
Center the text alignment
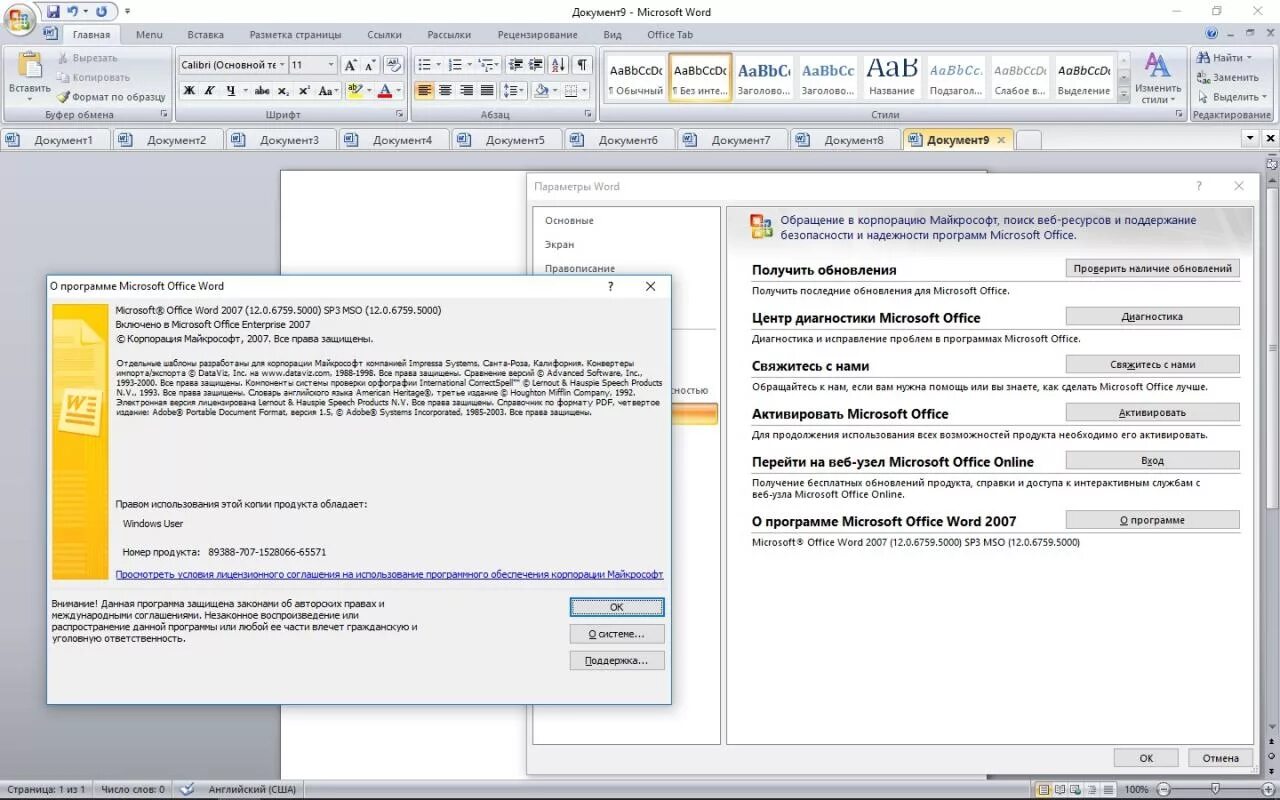point(445,90)
